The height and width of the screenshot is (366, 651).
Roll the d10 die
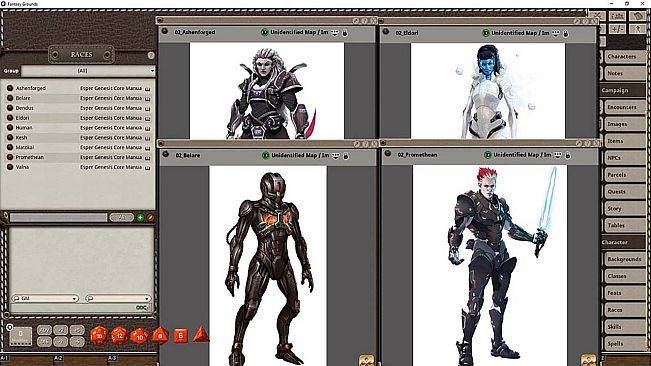click(x=140, y=336)
